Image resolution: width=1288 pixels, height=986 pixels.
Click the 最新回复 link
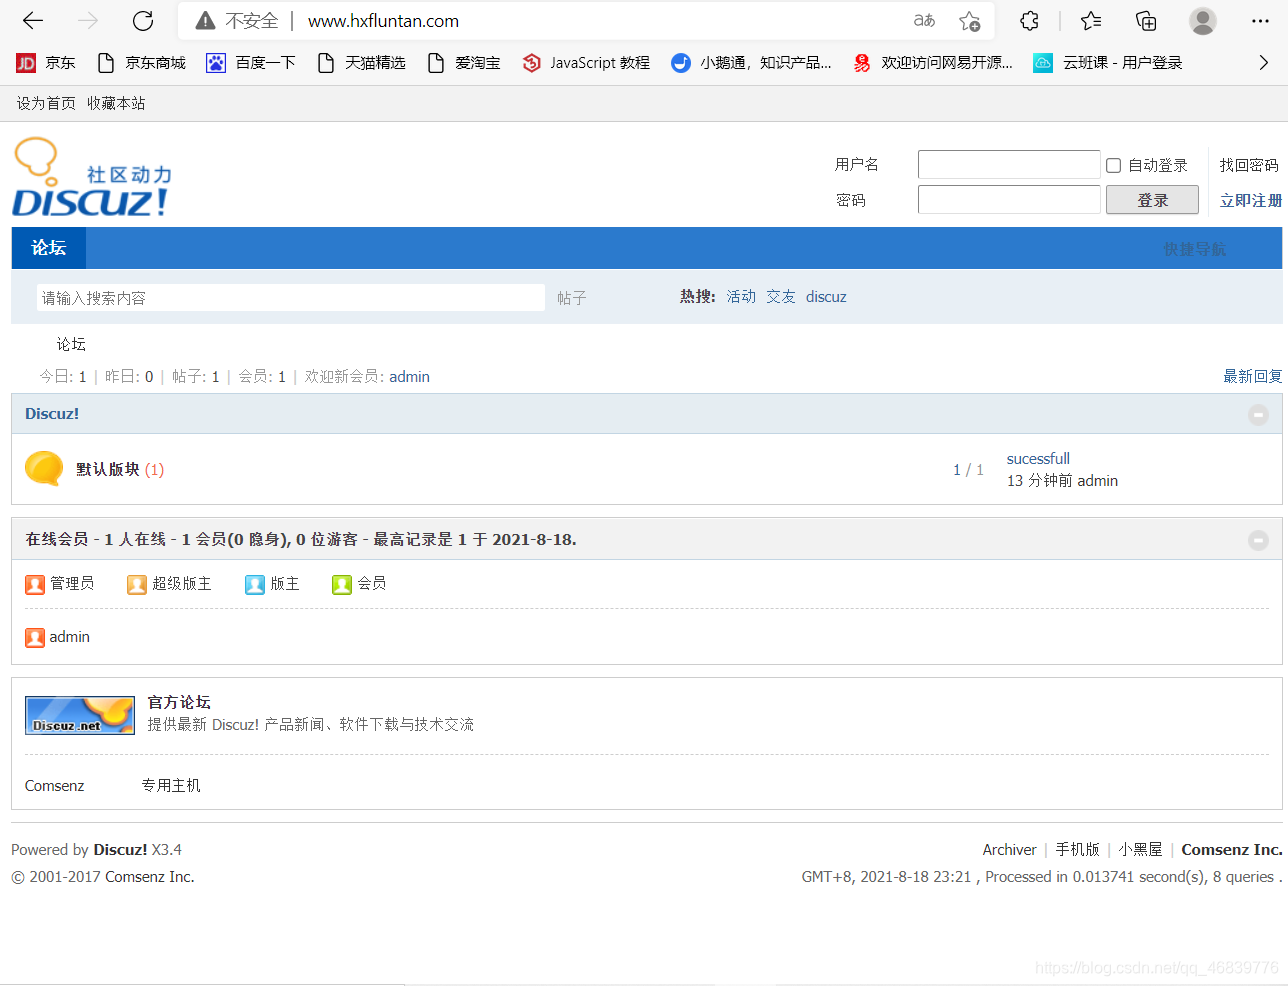click(x=1253, y=376)
